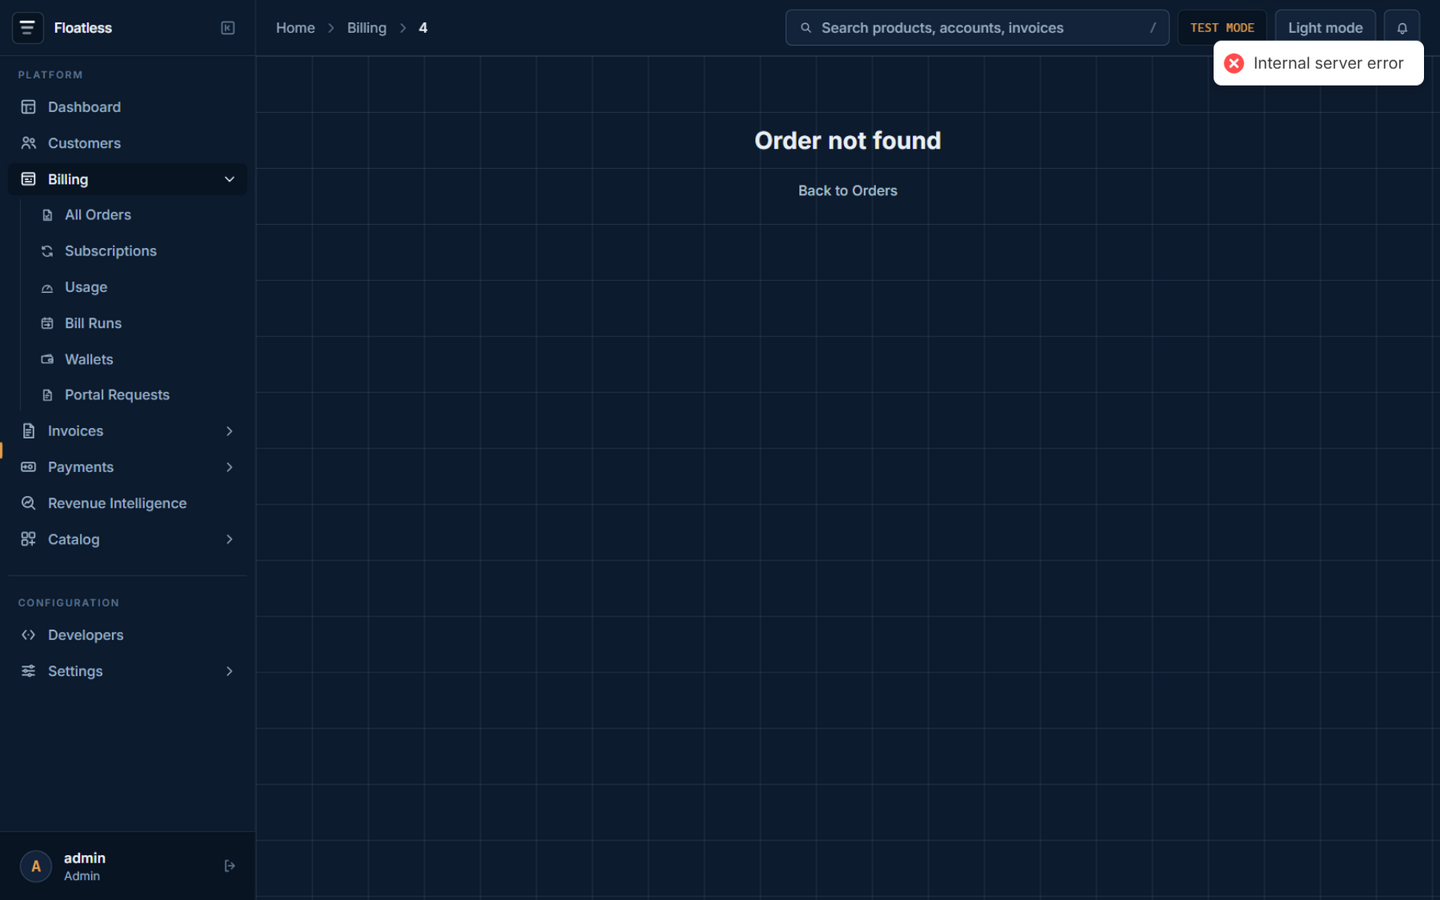Click breadcrumb order number 4

423,28
